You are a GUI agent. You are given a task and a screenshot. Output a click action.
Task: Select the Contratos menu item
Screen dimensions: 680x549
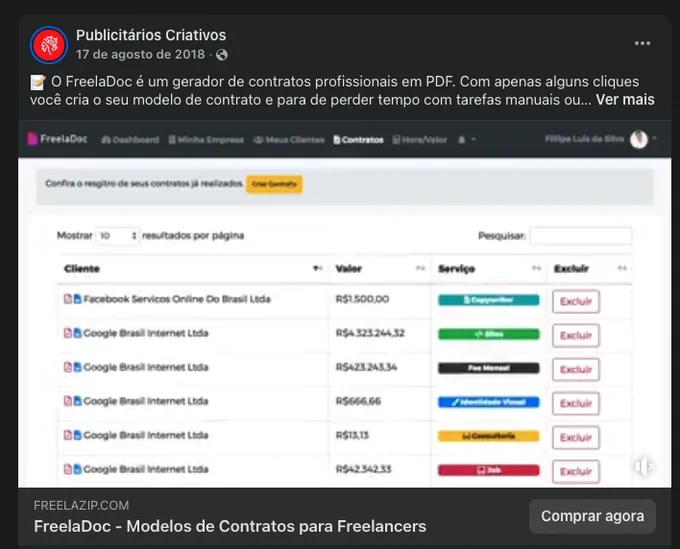pos(359,140)
